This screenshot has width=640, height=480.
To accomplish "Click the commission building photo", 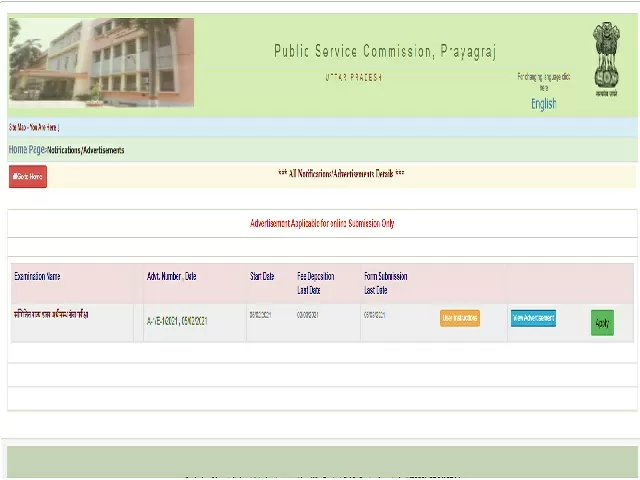I will pyautogui.click(x=101, y=62).
